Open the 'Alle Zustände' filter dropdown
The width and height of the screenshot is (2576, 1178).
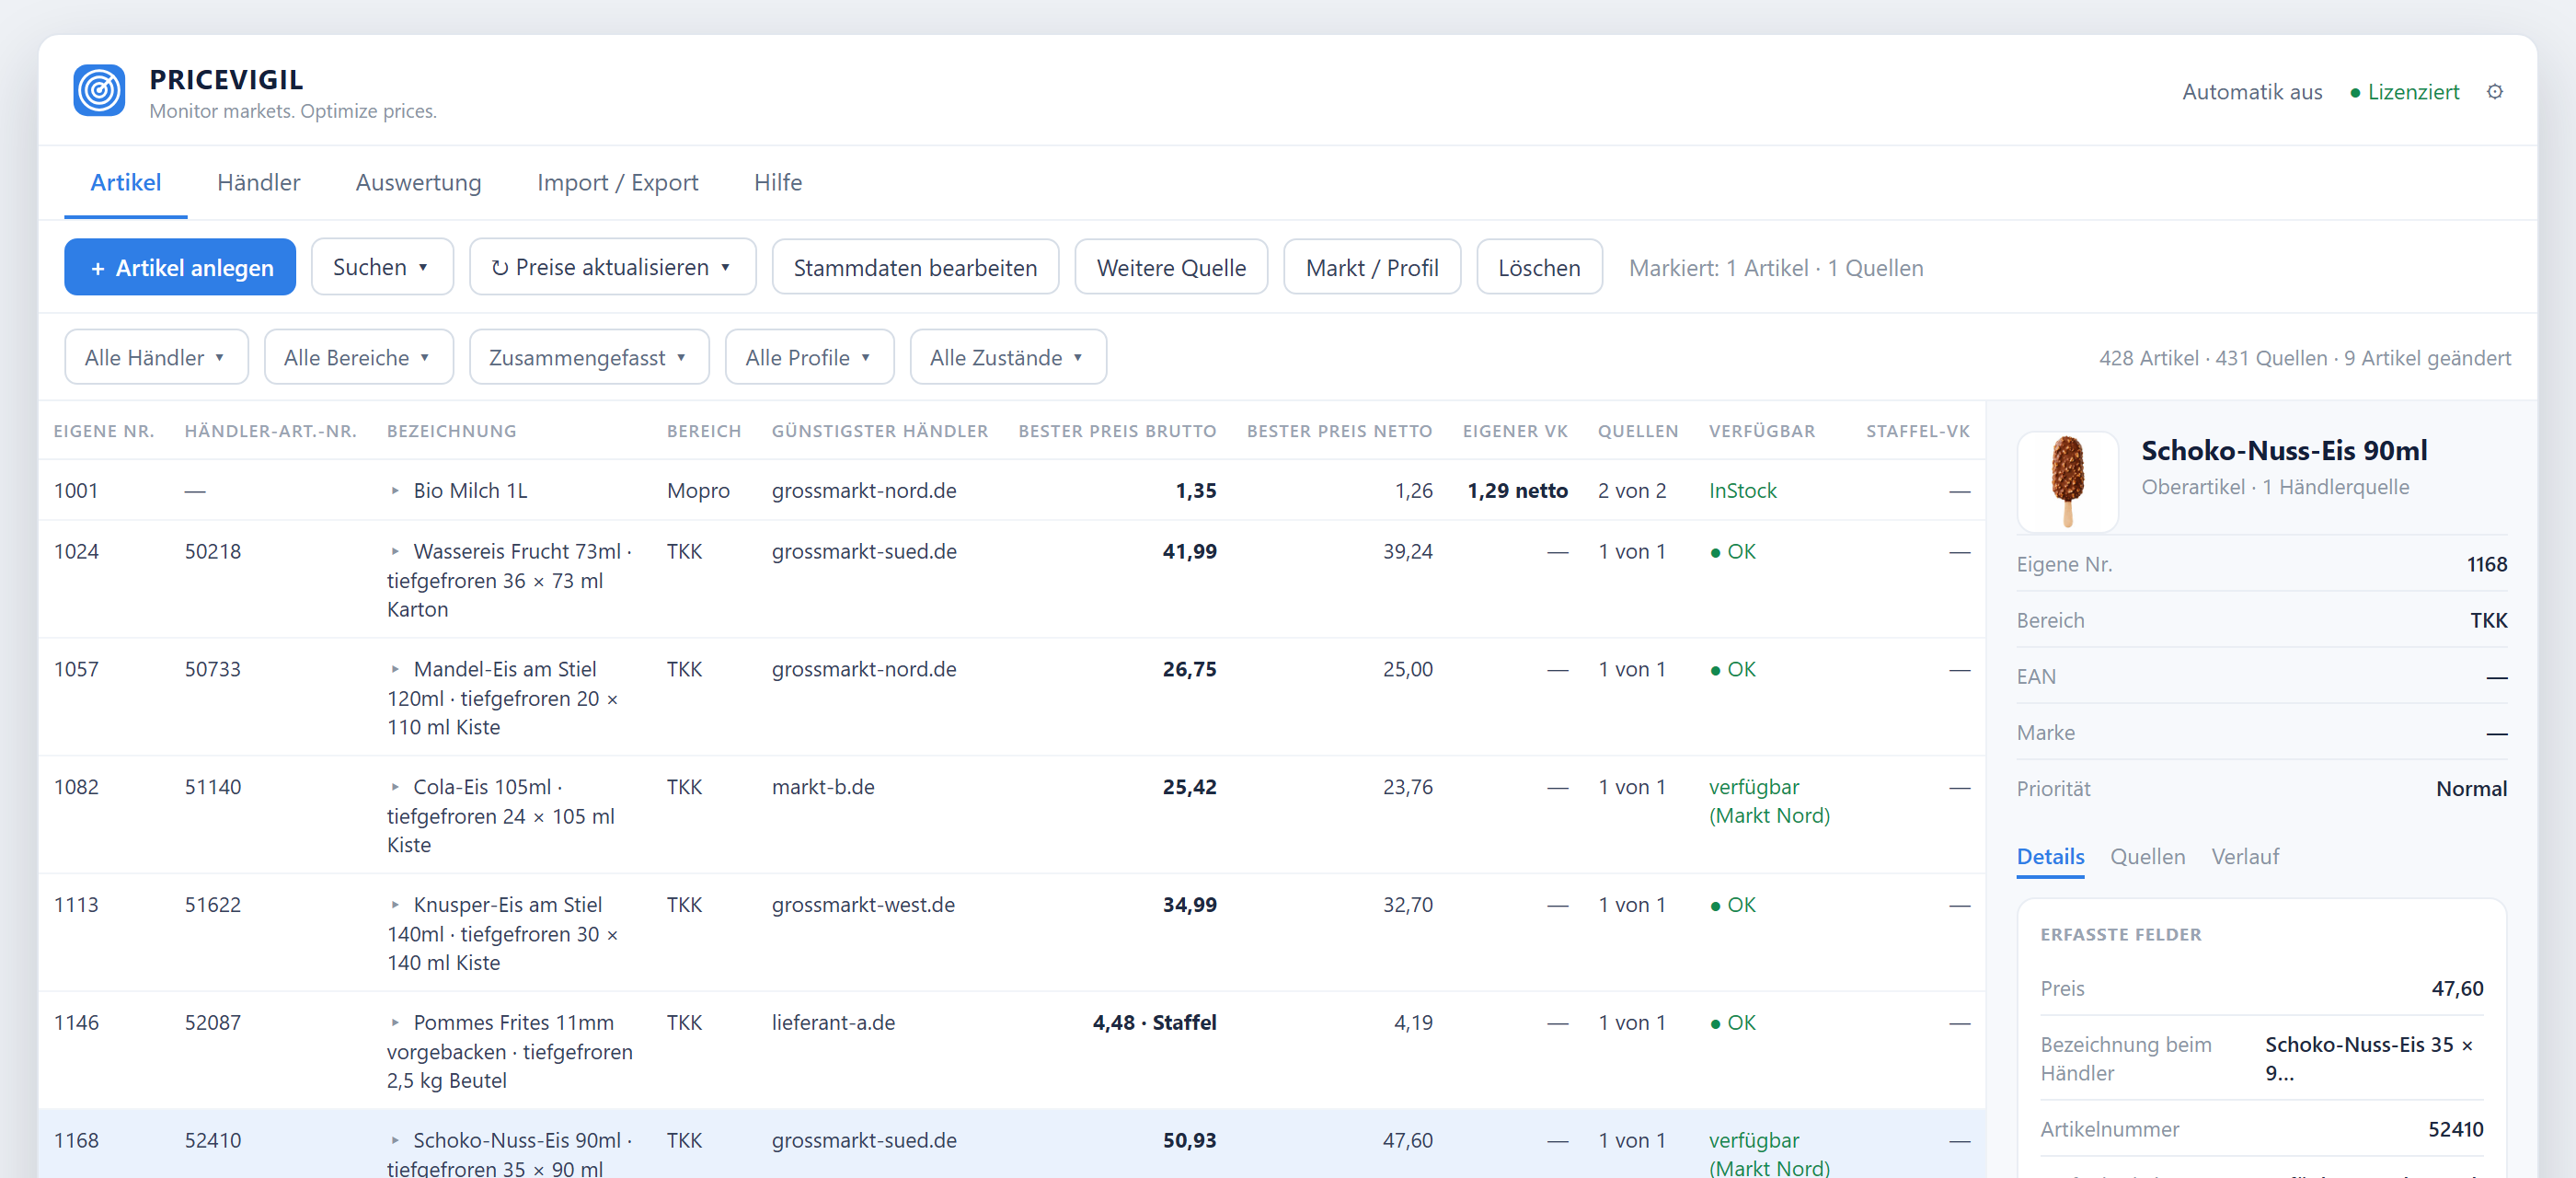1008,357
